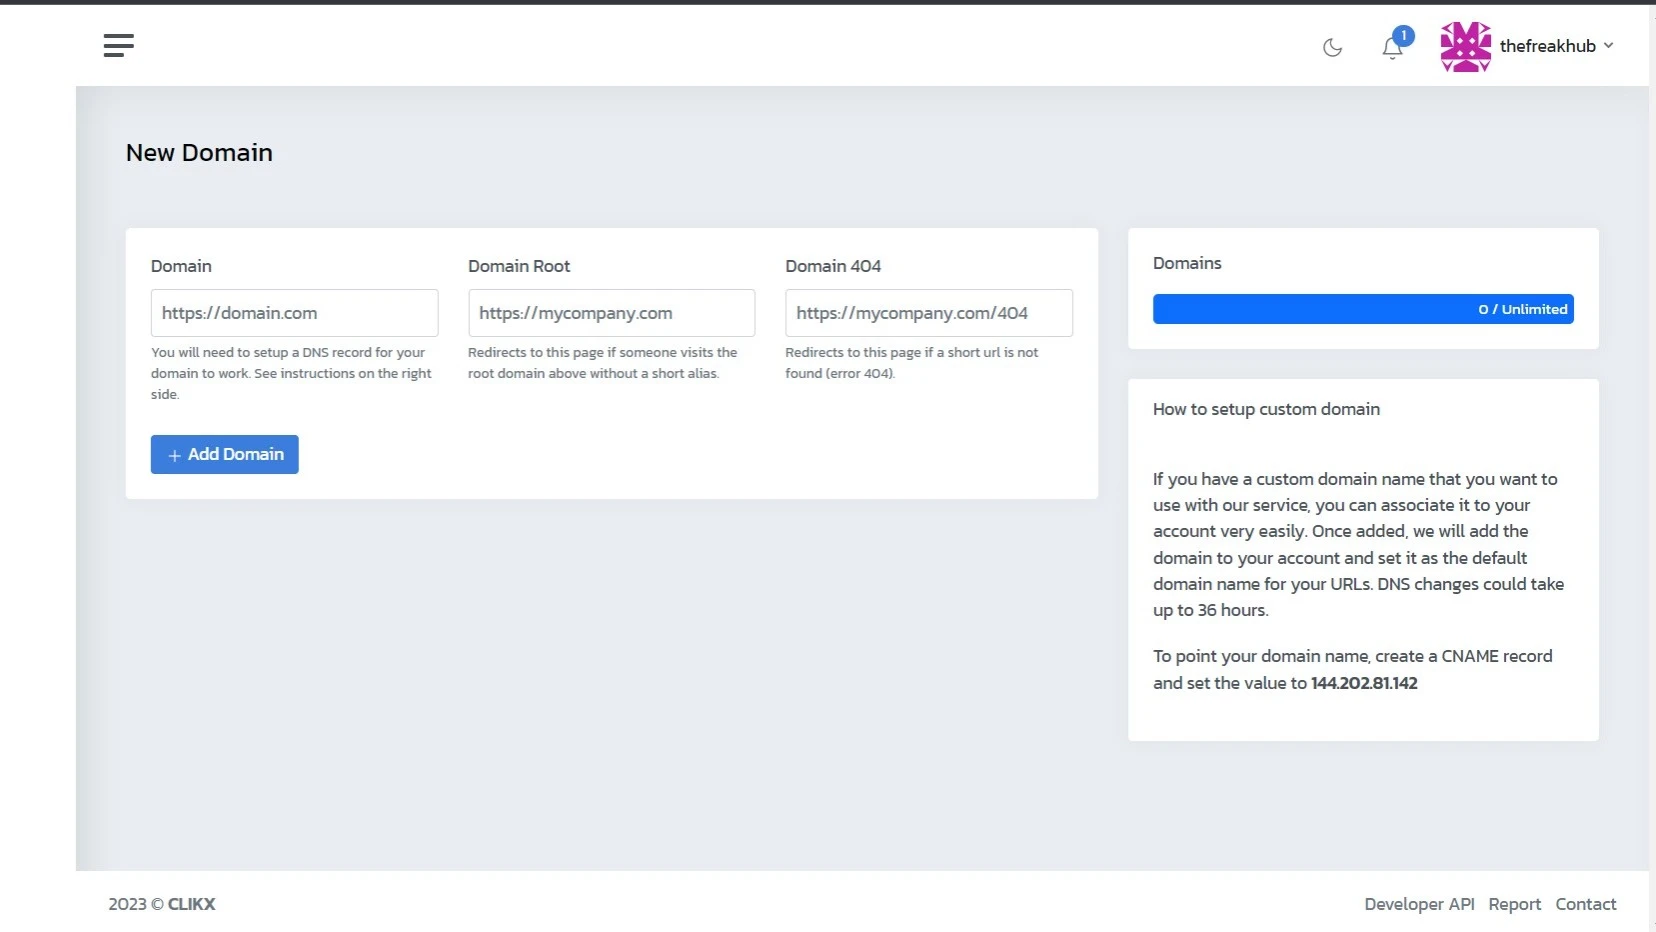Open the Developer API link

(1419, 904)
